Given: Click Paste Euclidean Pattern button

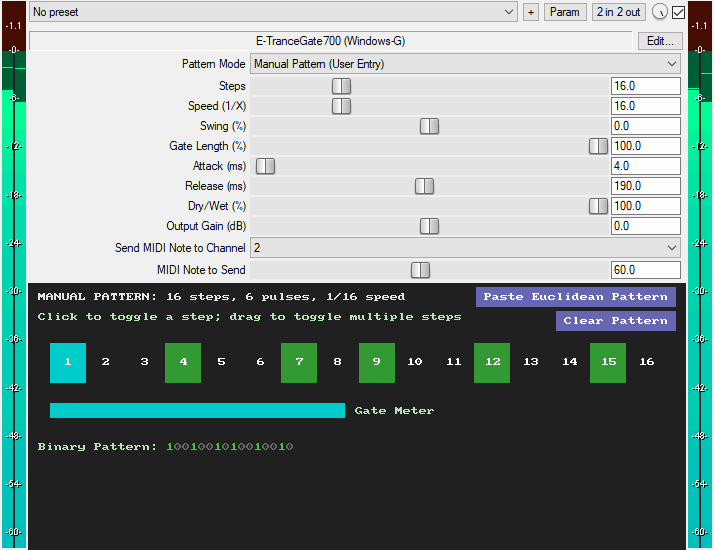Looking at the screenshot, I should [x=576, y=297].
